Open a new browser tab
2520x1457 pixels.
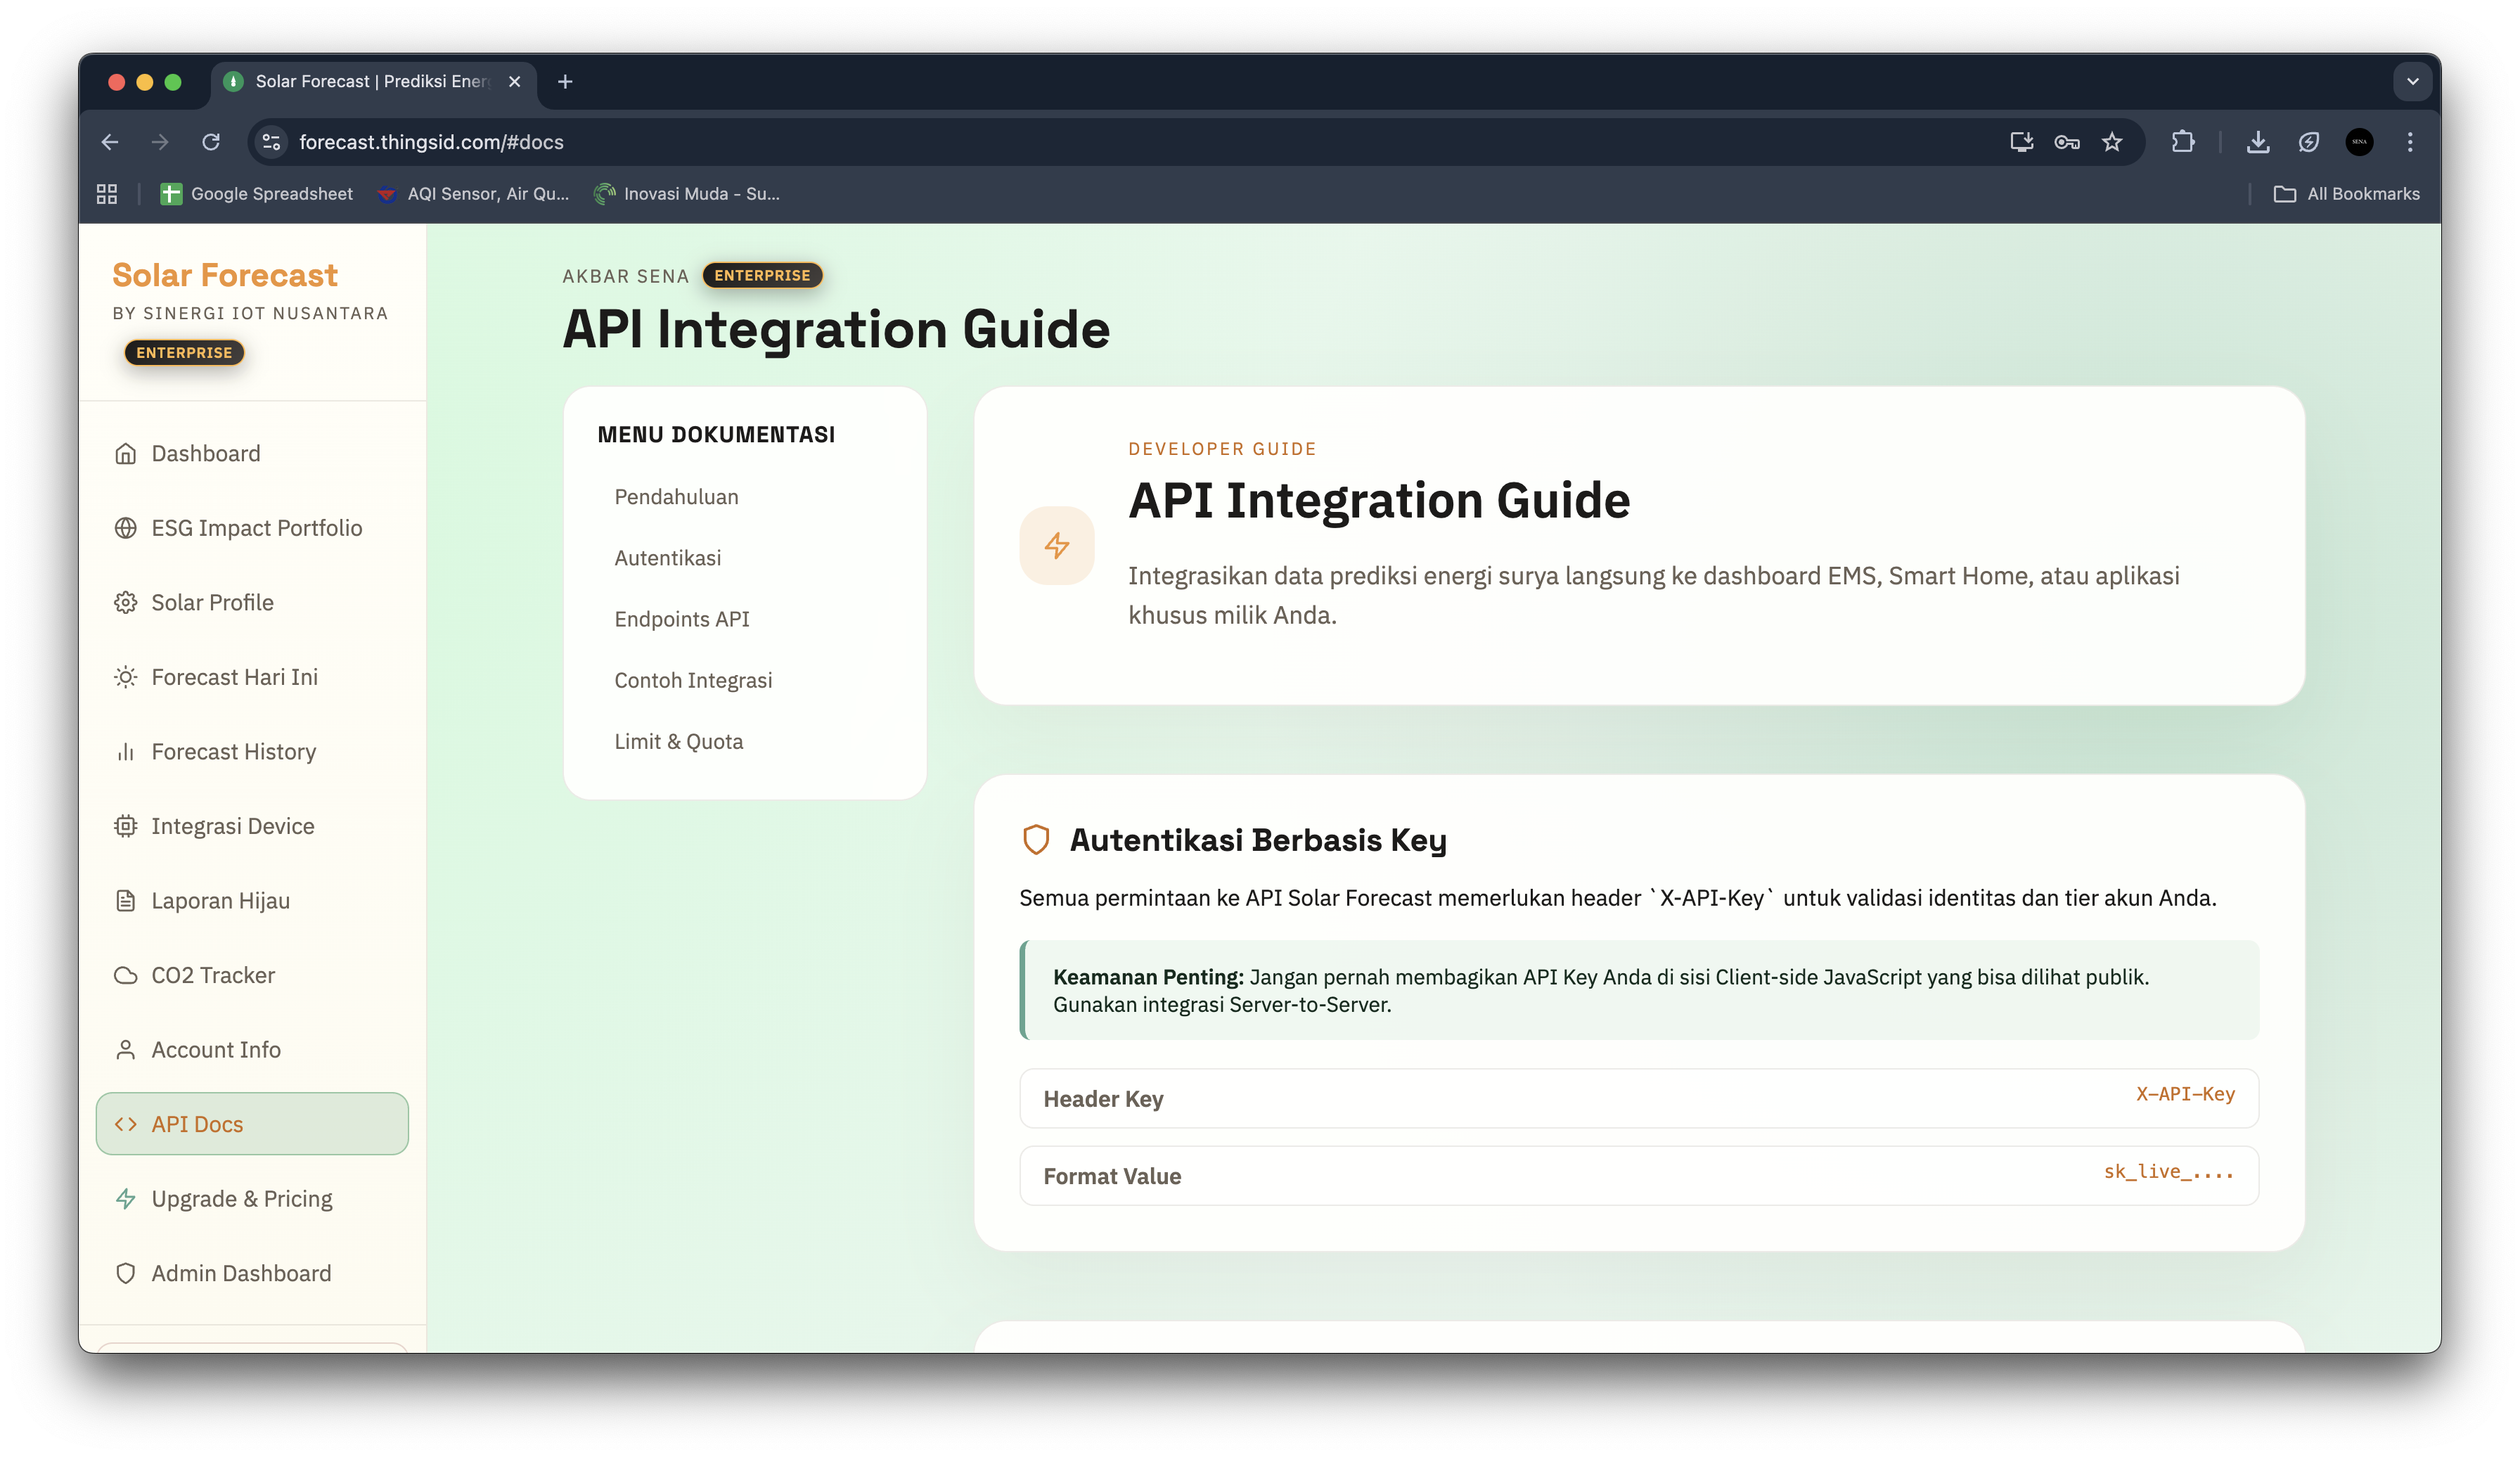pos(565,82)
